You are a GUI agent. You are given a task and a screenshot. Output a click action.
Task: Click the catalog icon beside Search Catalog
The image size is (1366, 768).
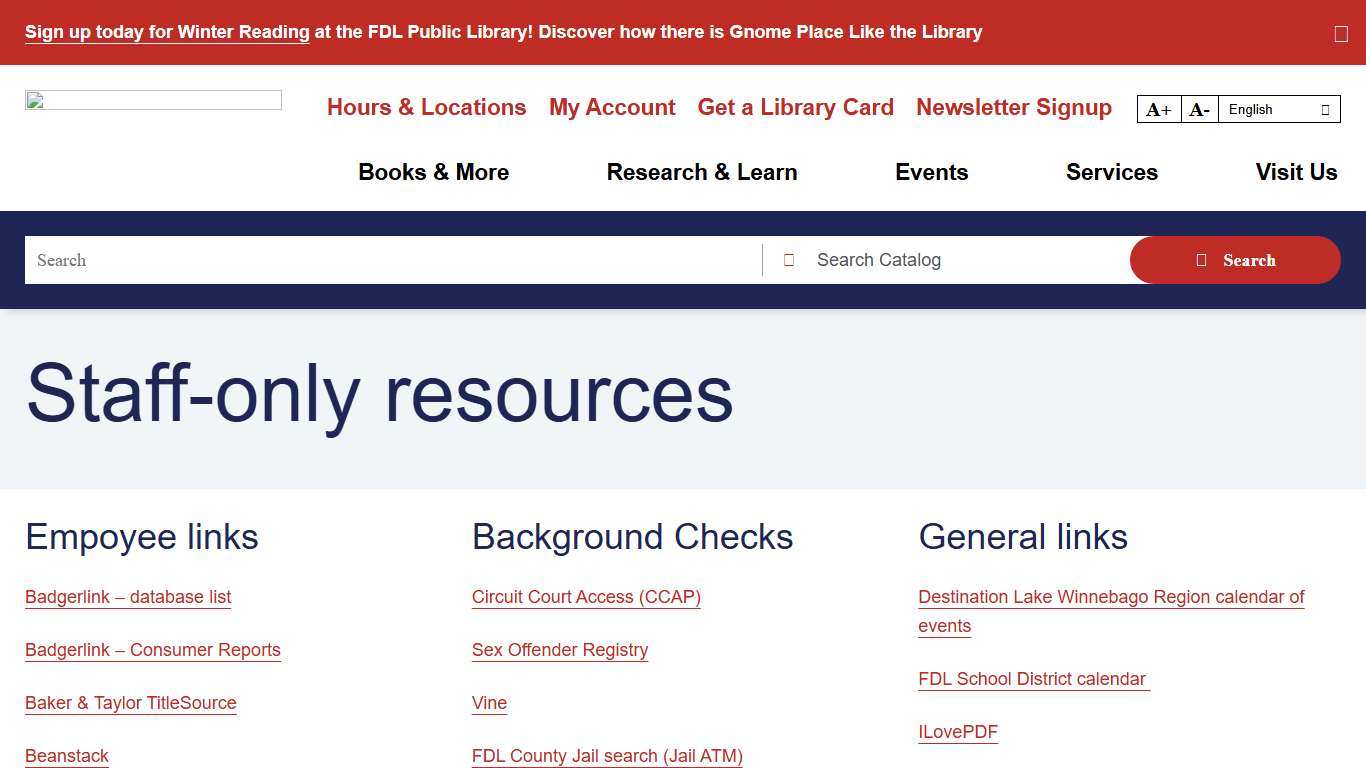pos(789,259)
